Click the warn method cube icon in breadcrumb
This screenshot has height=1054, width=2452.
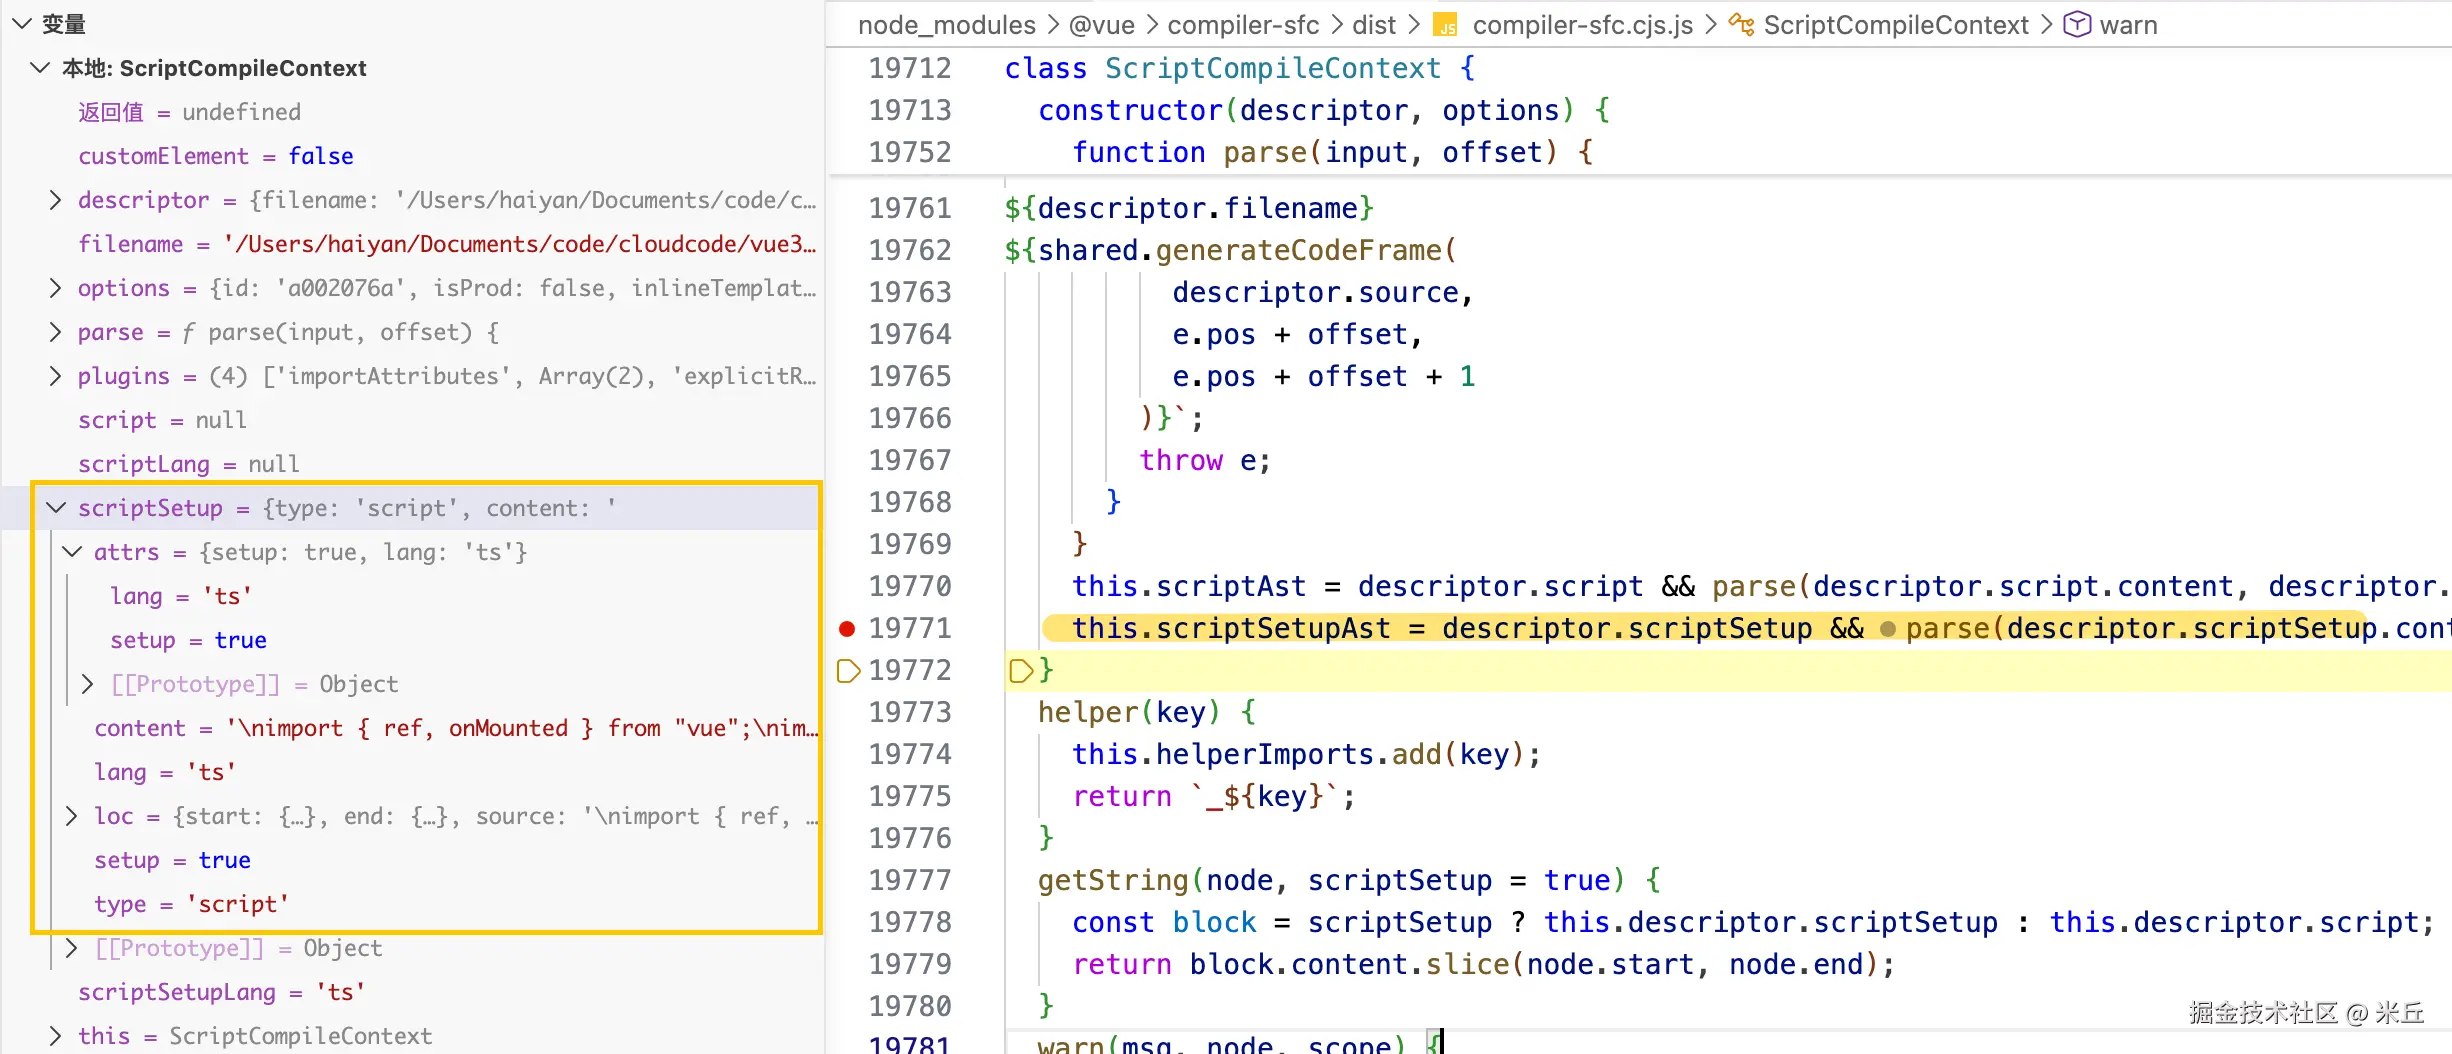coord(2077,25)
